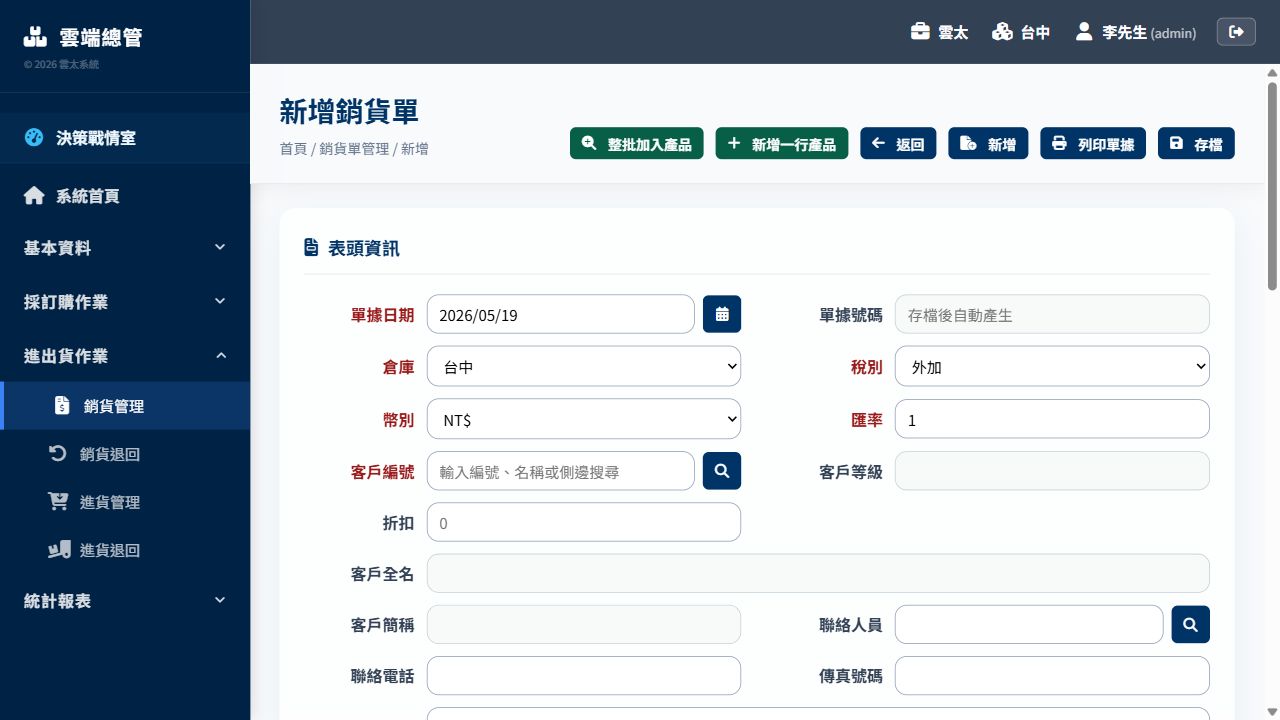This screenshot has height=720, width=1280.
Task: Click the 單據號碼 field
Action: click(x=1052, y=314)
